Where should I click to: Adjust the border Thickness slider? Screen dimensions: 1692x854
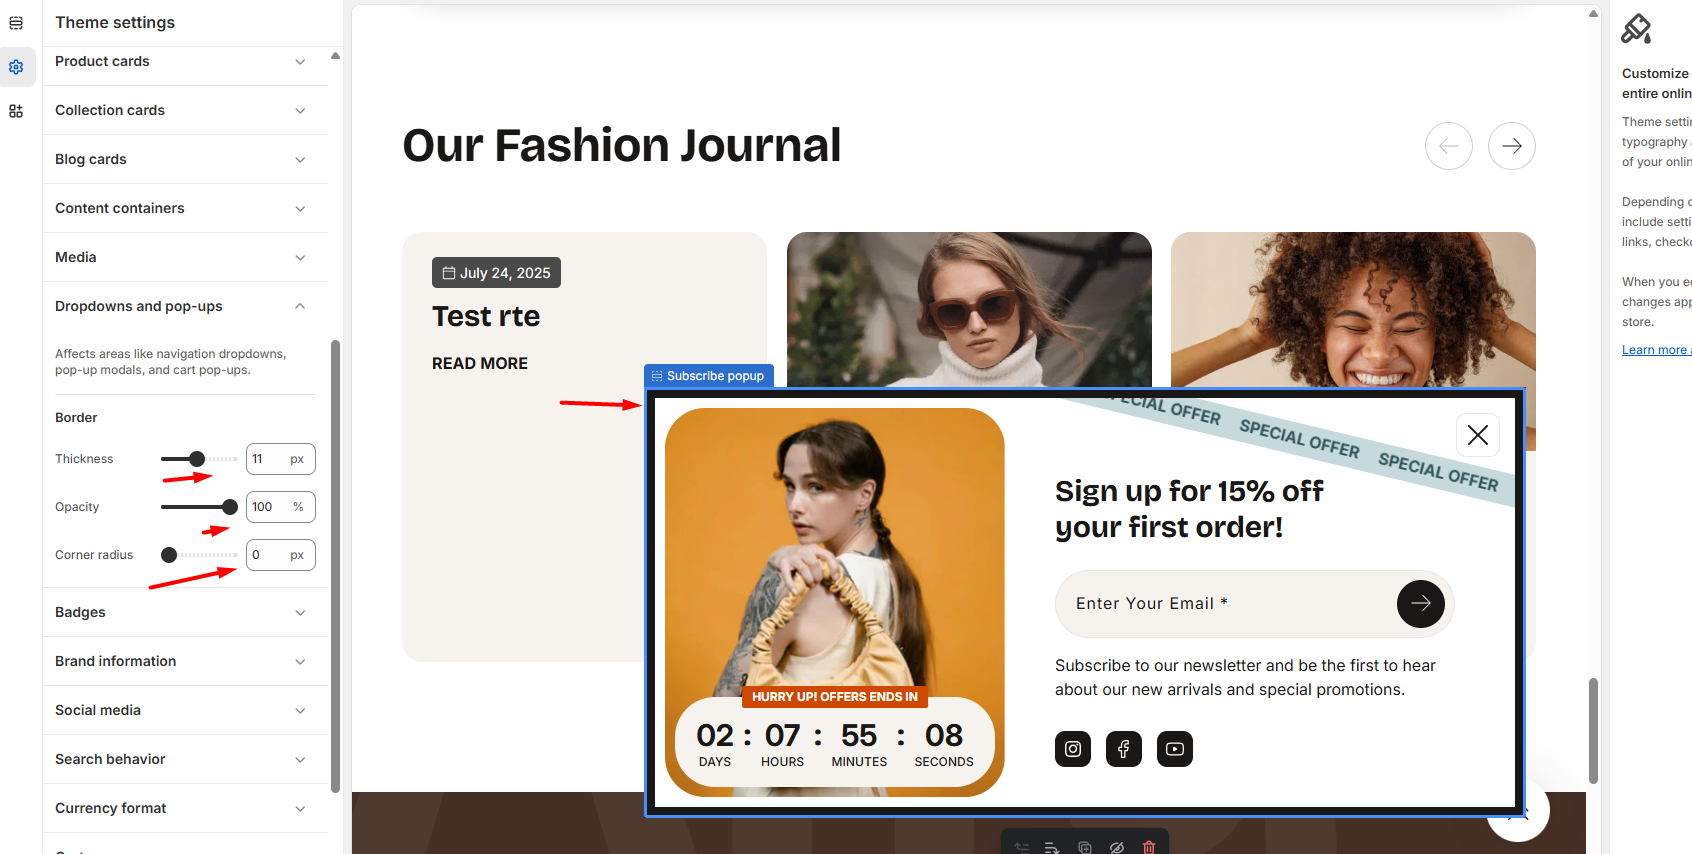pos(197,459)
